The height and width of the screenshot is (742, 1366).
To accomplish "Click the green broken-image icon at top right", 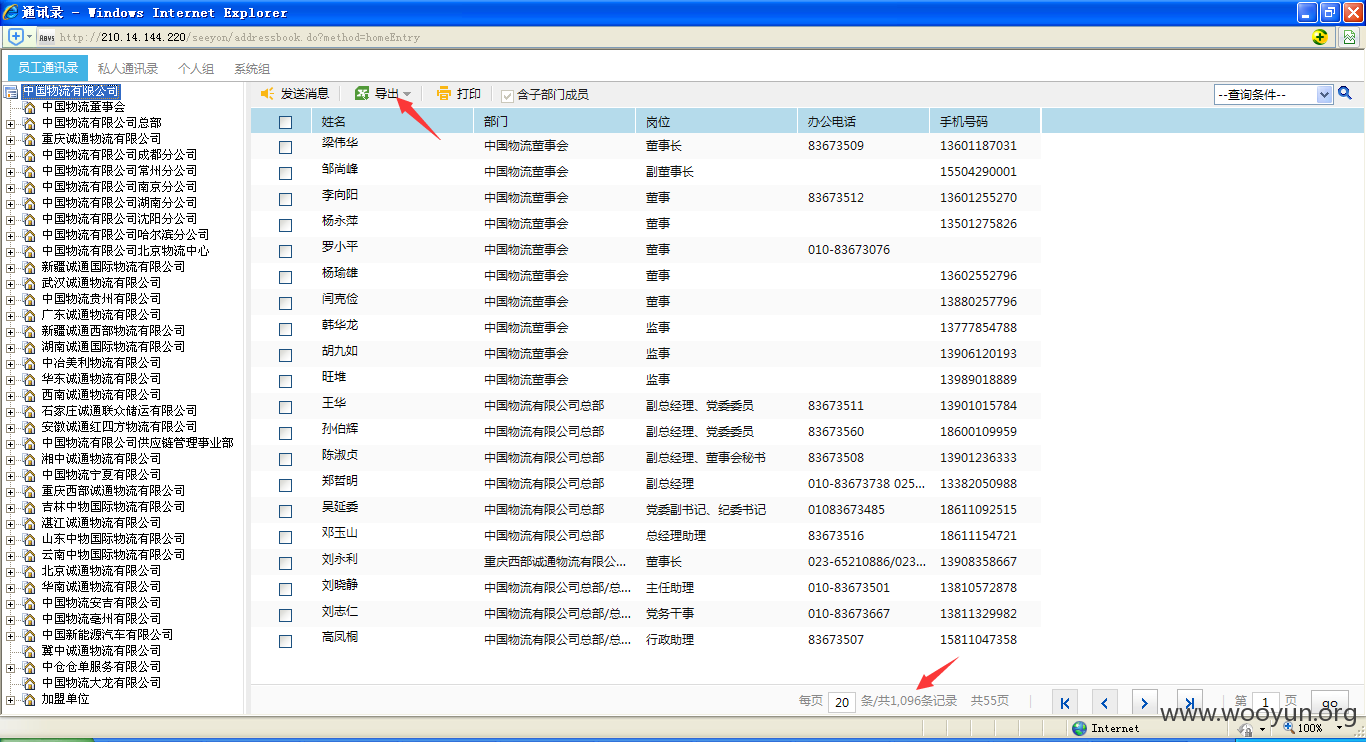I will pyautogui.click(x=1349, y=37).
